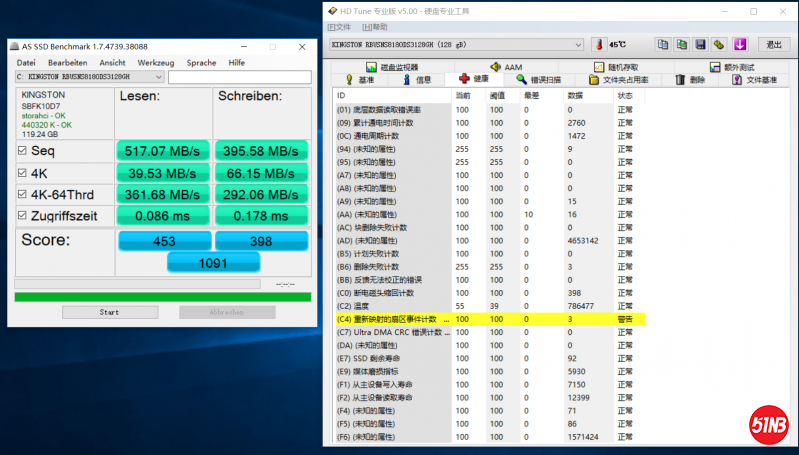The width and height of the screenshot is (799, 455).
Task: Open HD Tune options via the tools icon
Action: (719, 45)
